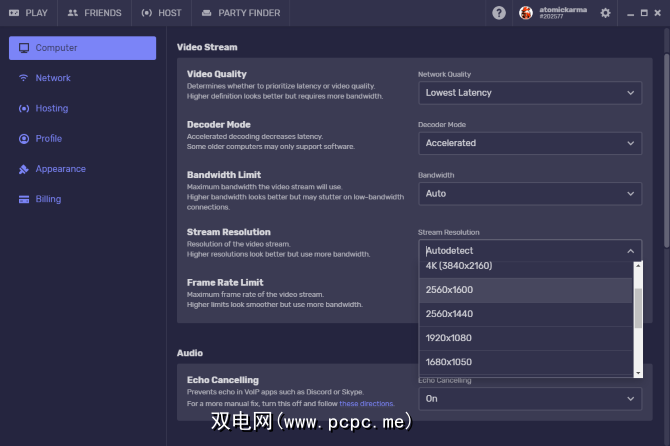
Task: Click the atomickarma username
Action: pos(563,9)
